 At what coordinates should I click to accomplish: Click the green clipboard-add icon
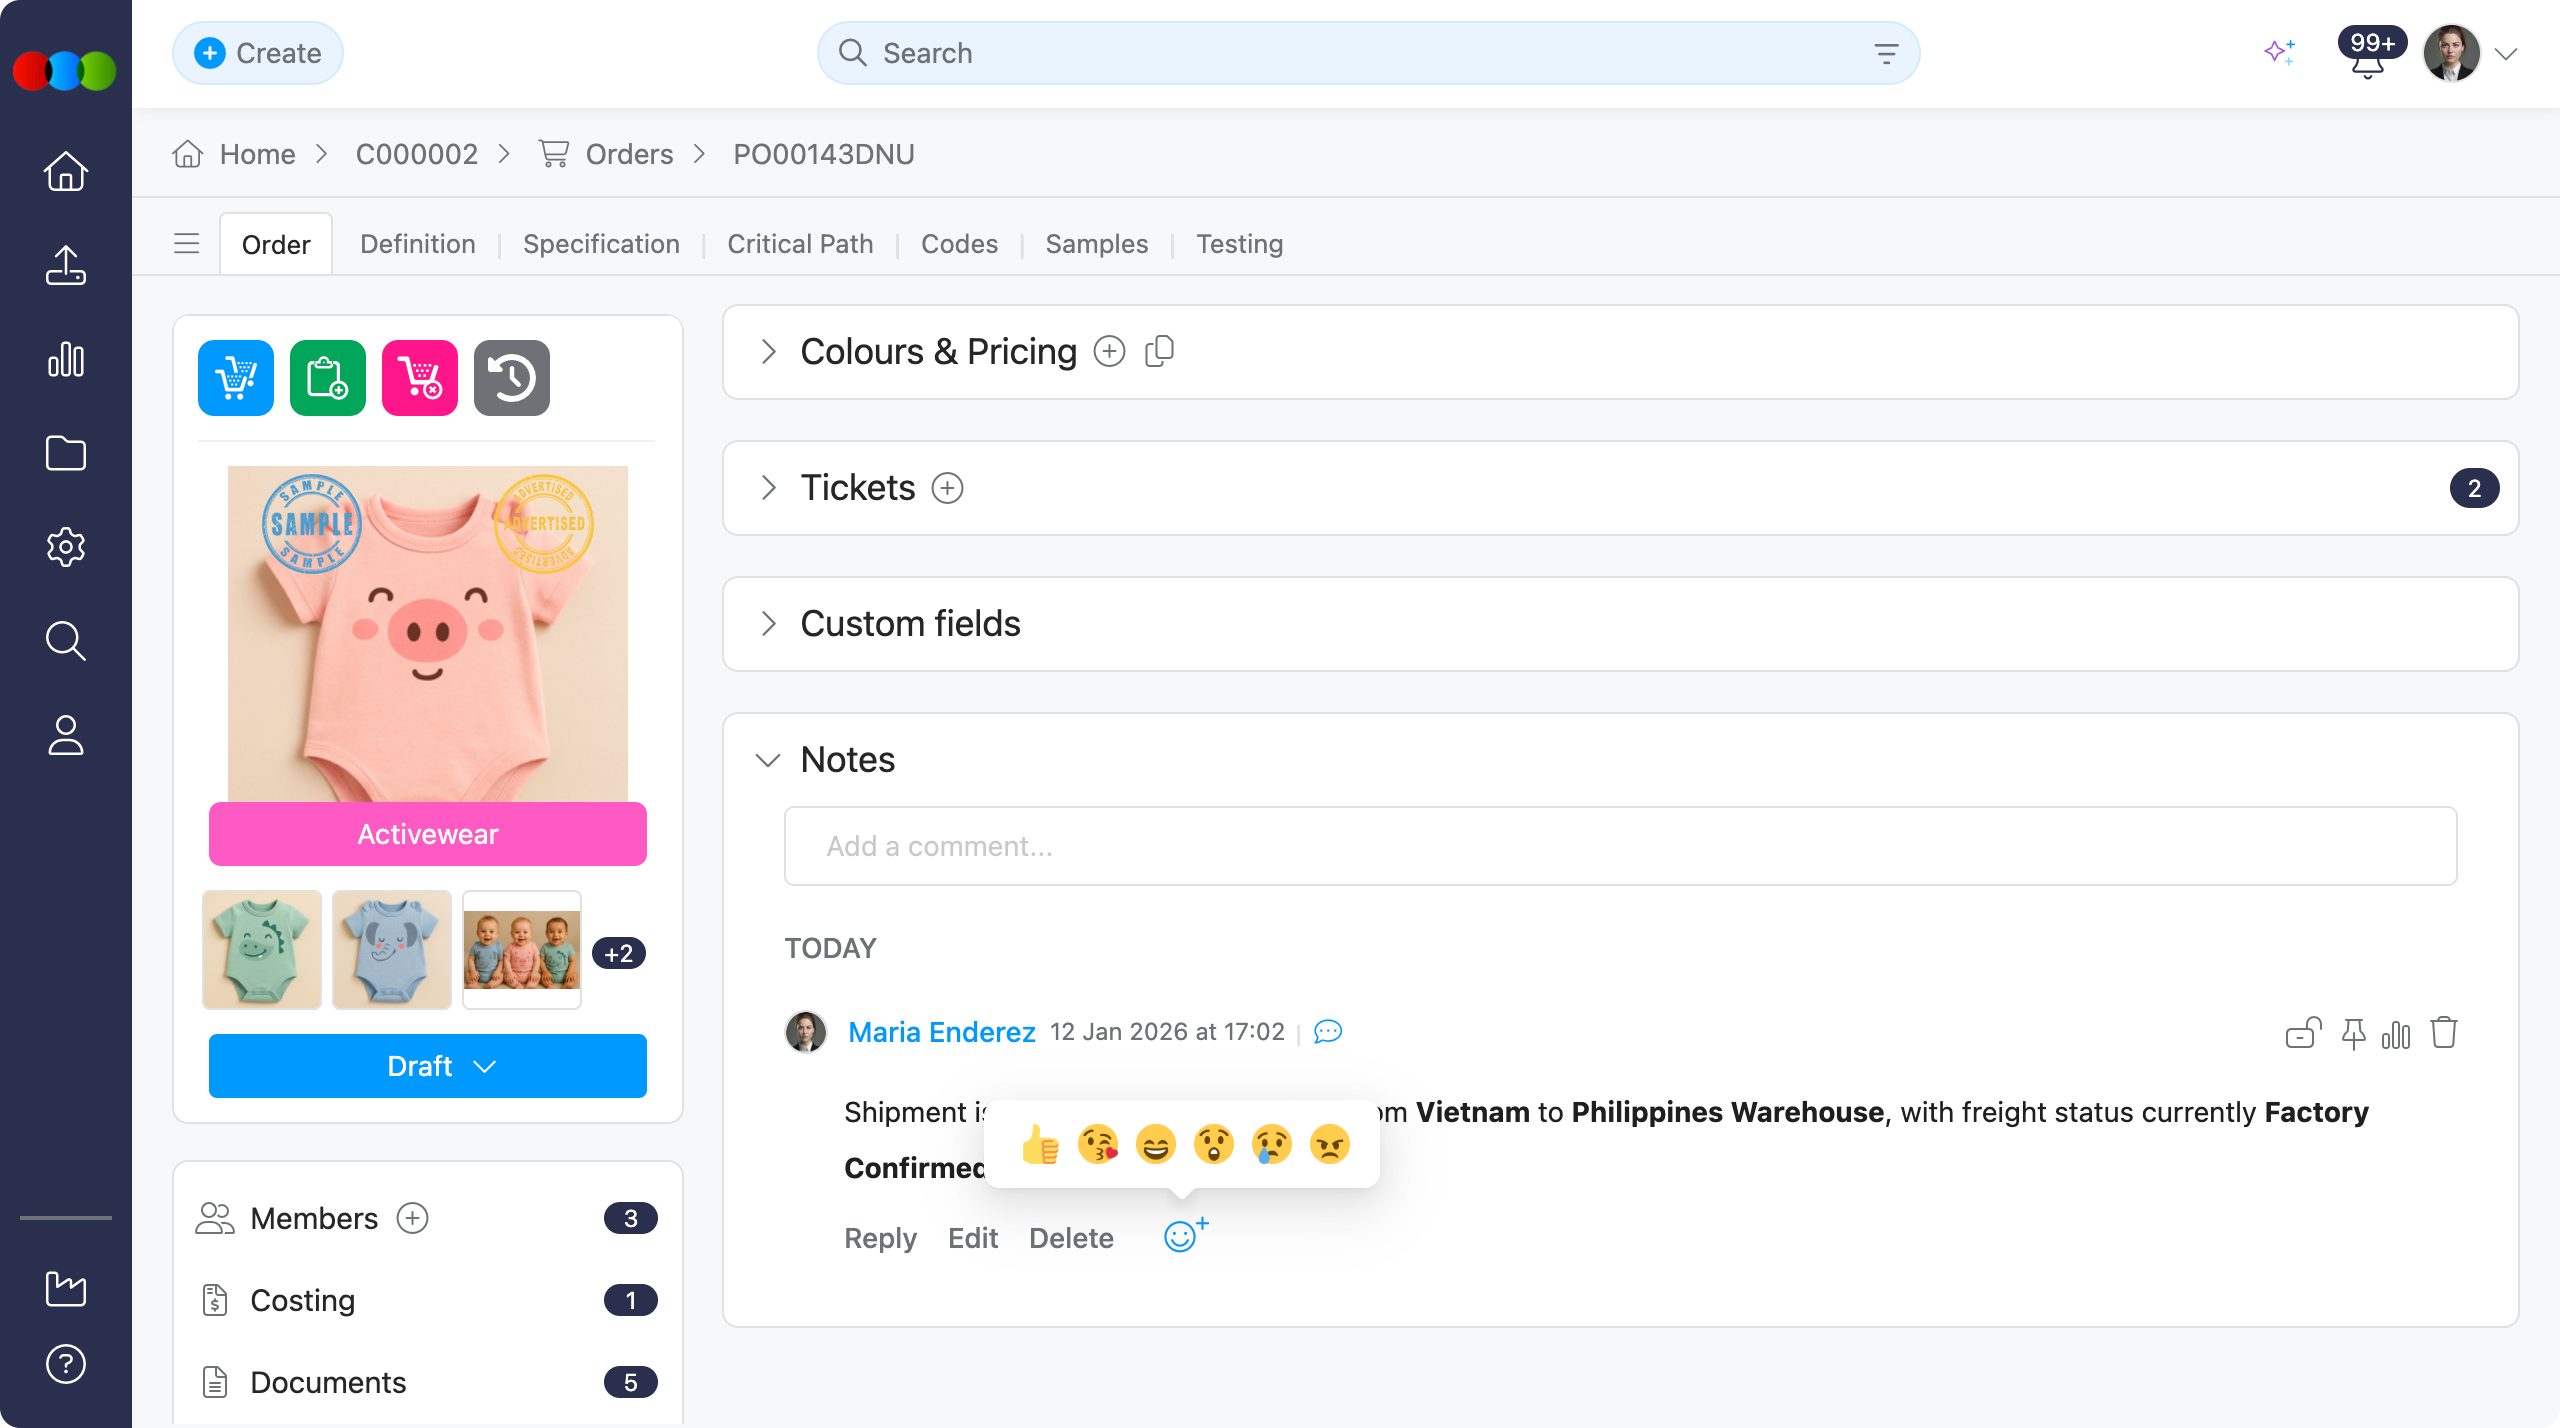click(327, 377)
